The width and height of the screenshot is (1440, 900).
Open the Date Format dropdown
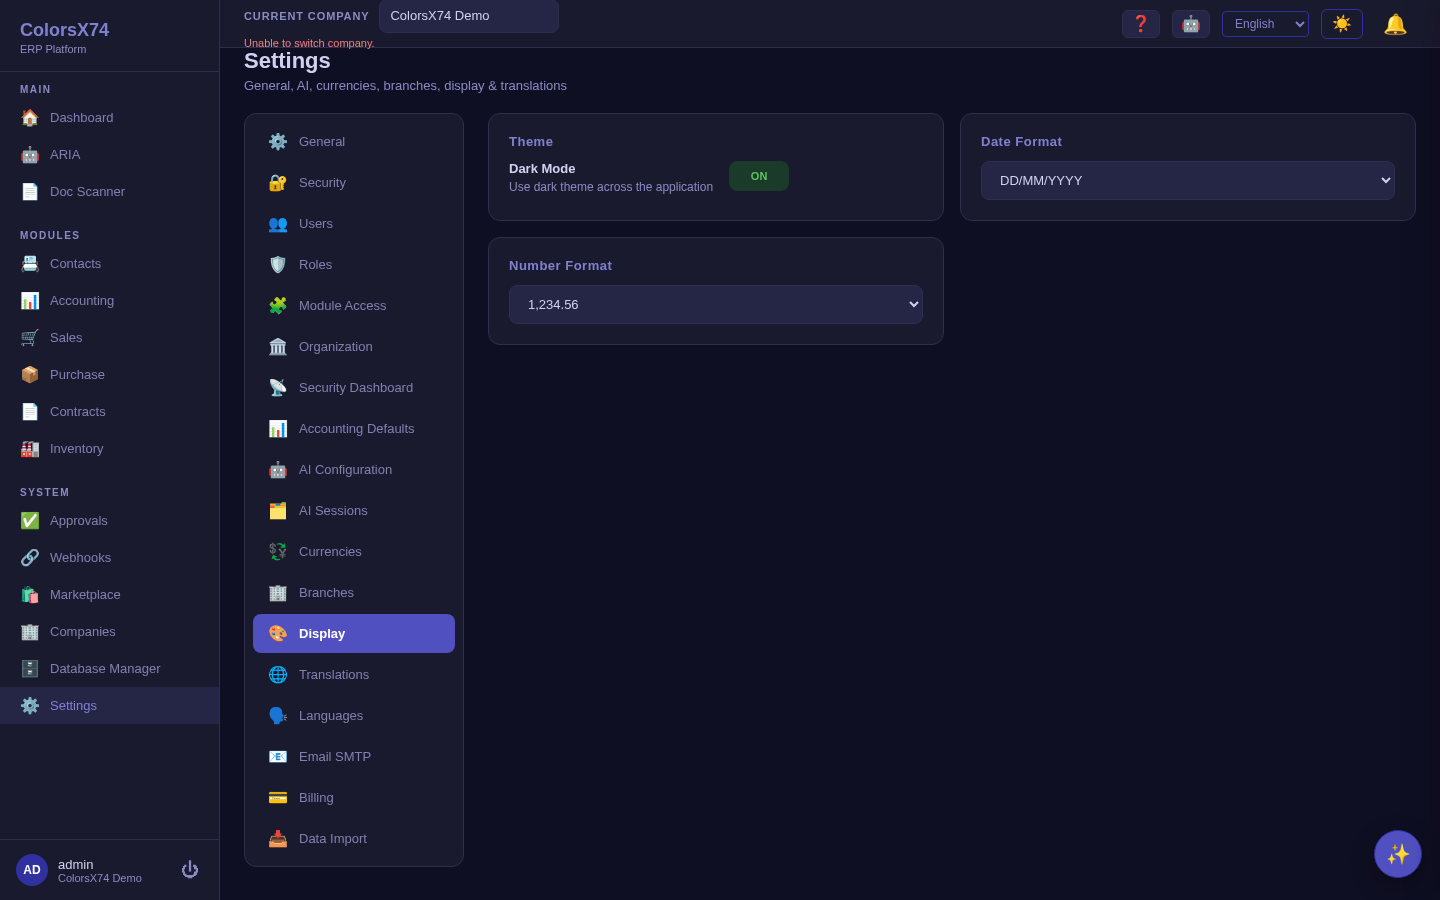[x=1188, y=180]
